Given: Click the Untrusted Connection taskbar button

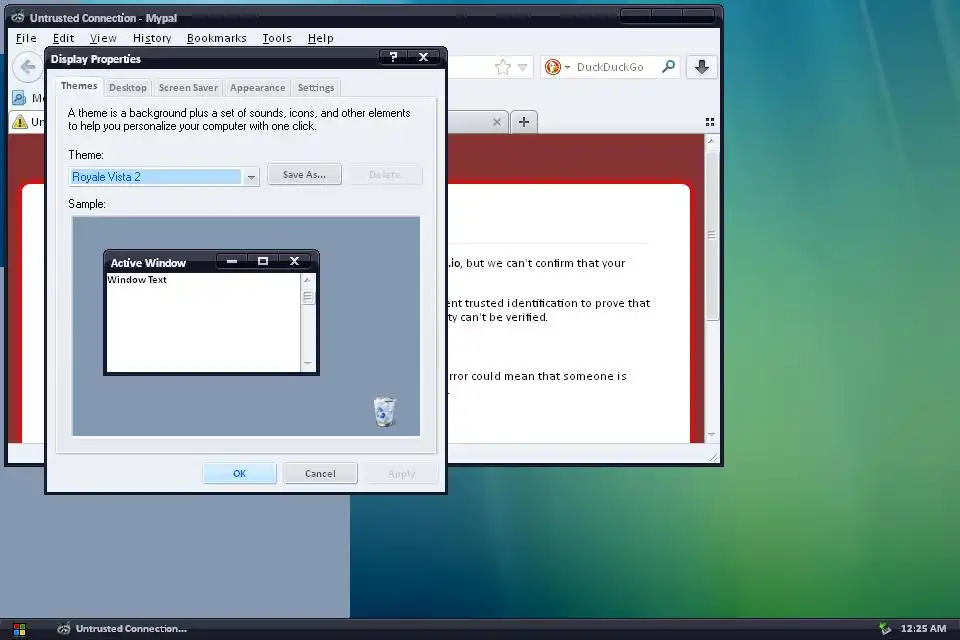Looking at the screenshot, I should [x=122, y=629].
